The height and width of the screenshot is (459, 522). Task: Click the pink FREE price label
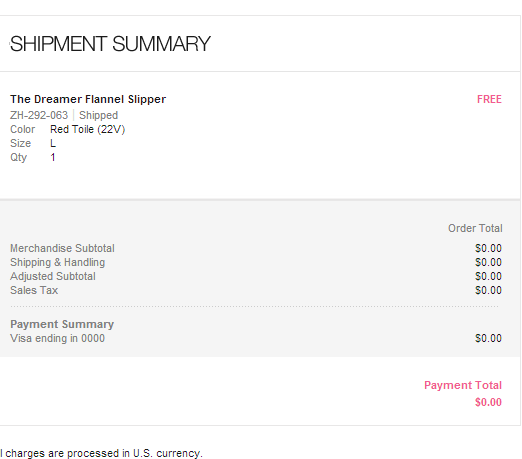pyautogui.click(x=489, y=99)
